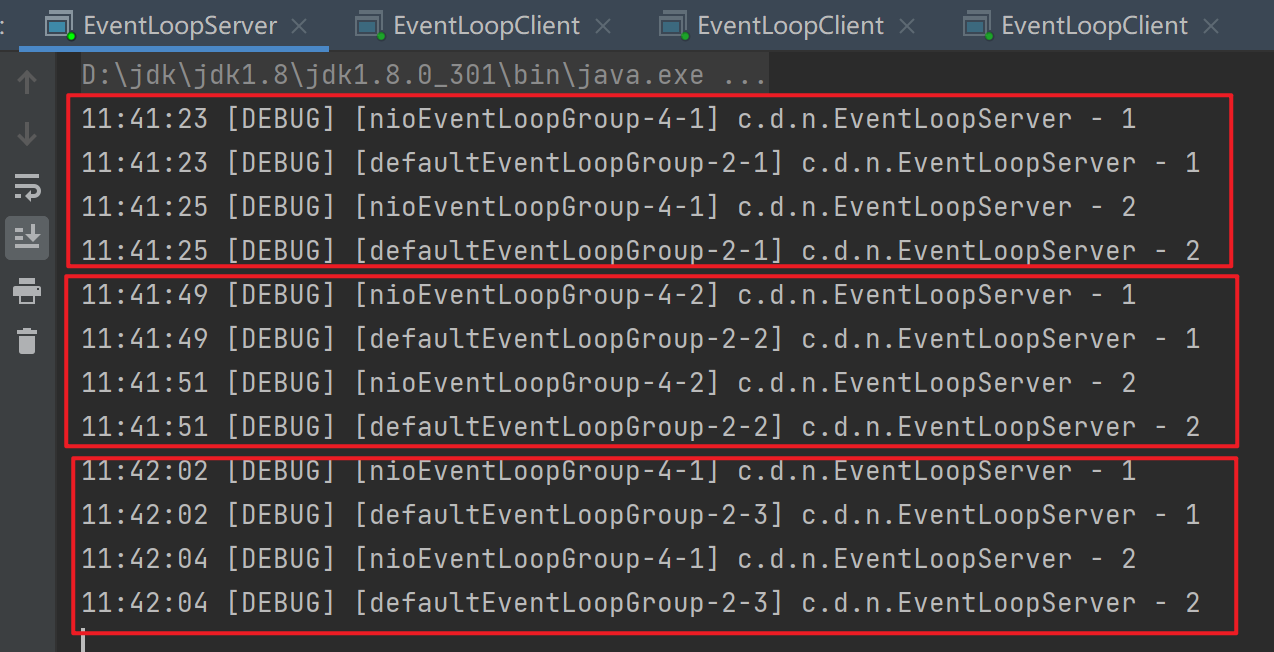Click the 11:42:02 defaultEventLoopGroup-2-3 log line
Screen dimensions: 1274x652
point(640,516)
